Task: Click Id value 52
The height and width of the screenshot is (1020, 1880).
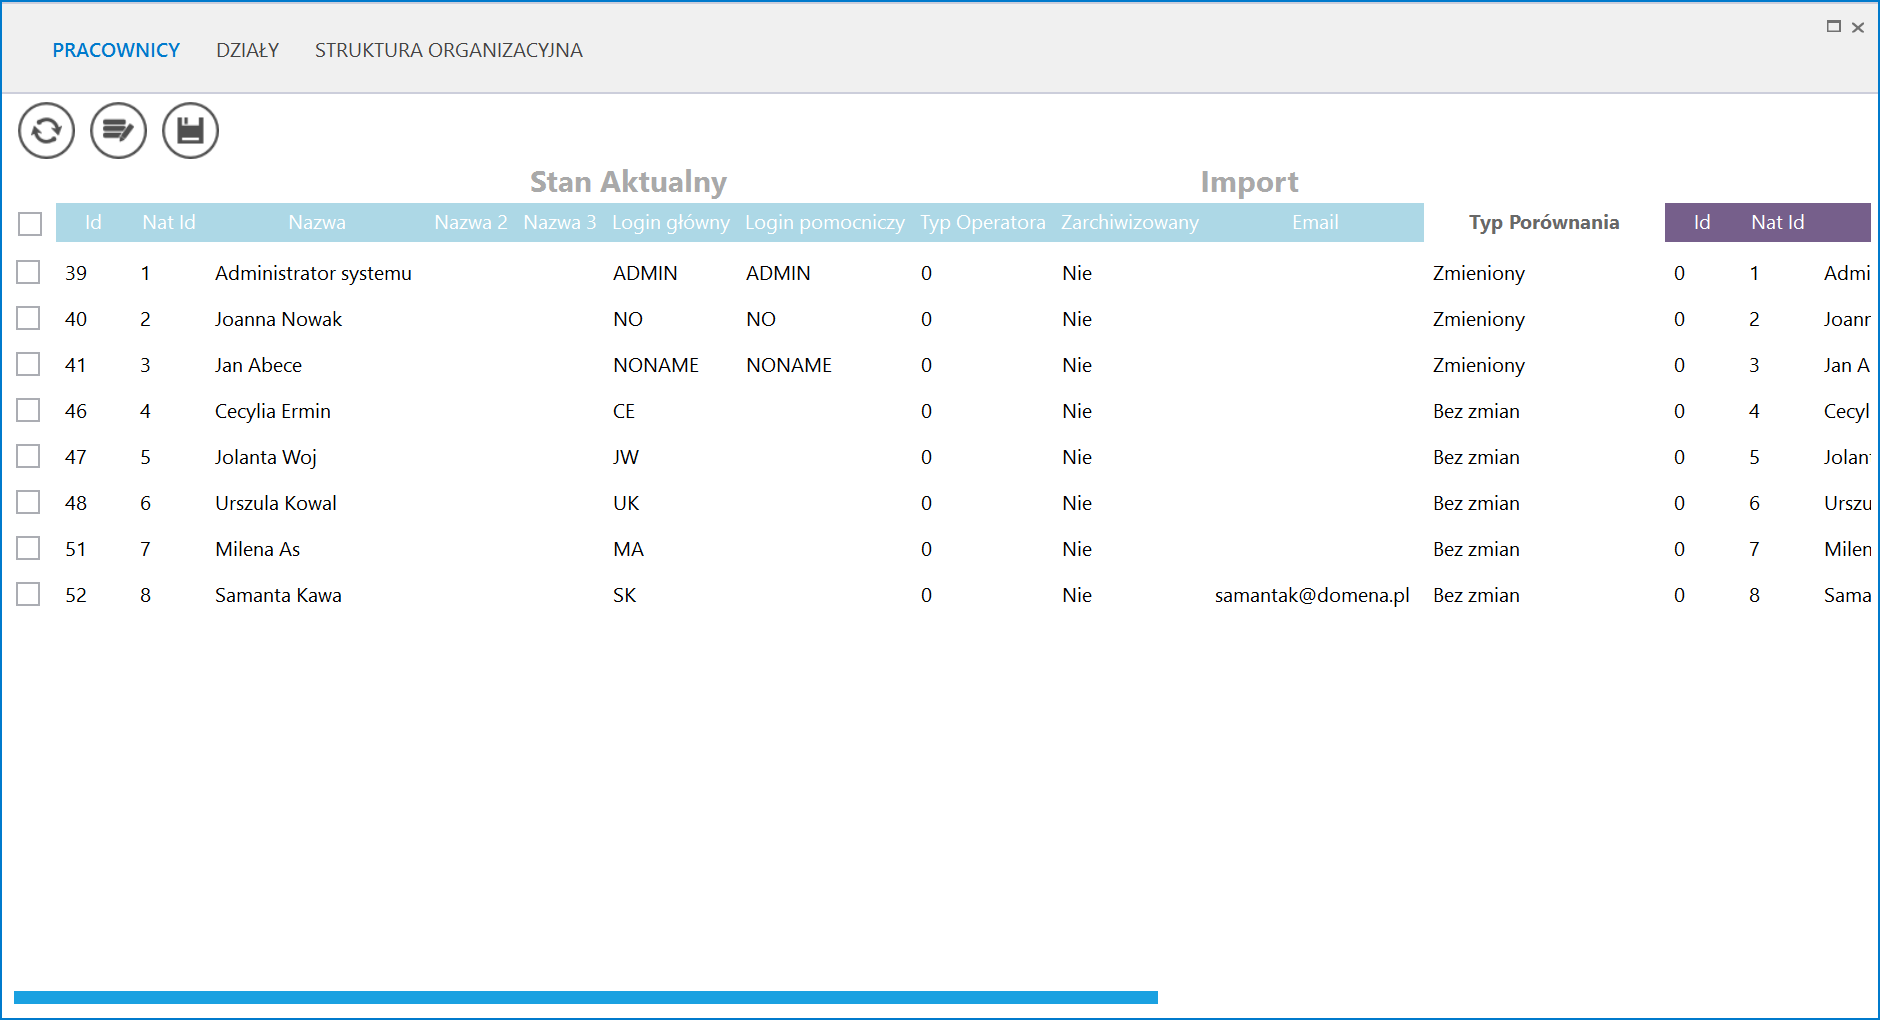Action: [x=76, y=595]
